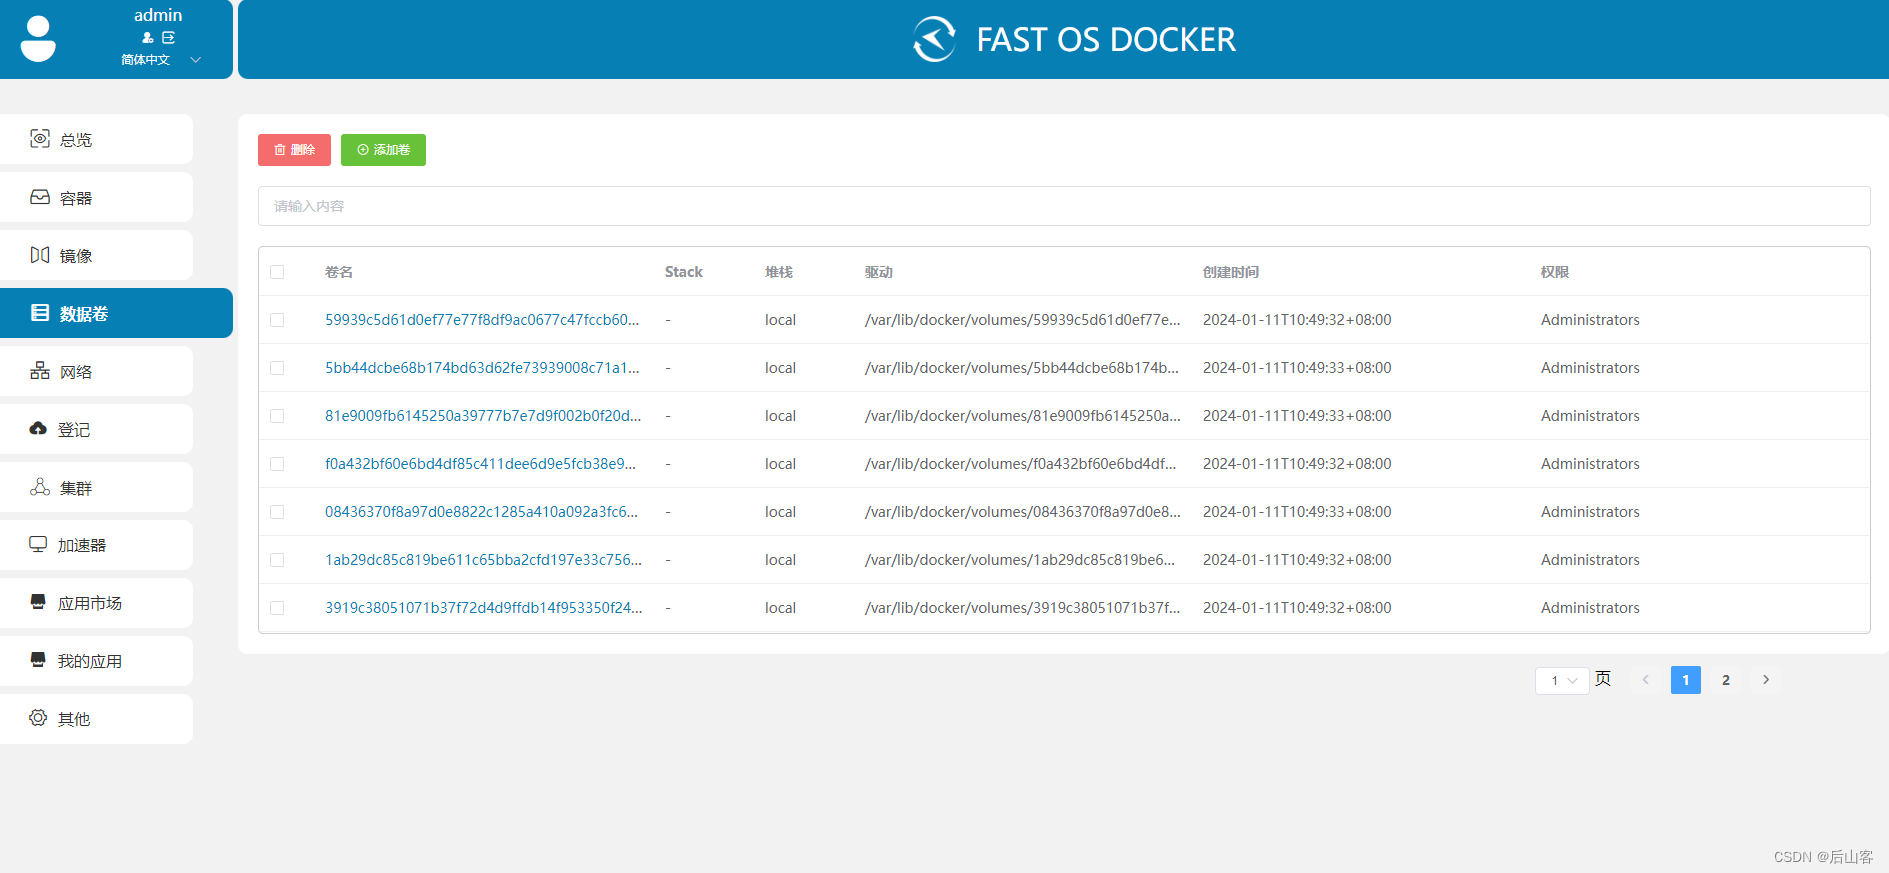Click path /var/lib/docker/volumes/59939c5d61d0ef77e...
The height and width of the screenshot is (873, 1889).
point(1022,320)
